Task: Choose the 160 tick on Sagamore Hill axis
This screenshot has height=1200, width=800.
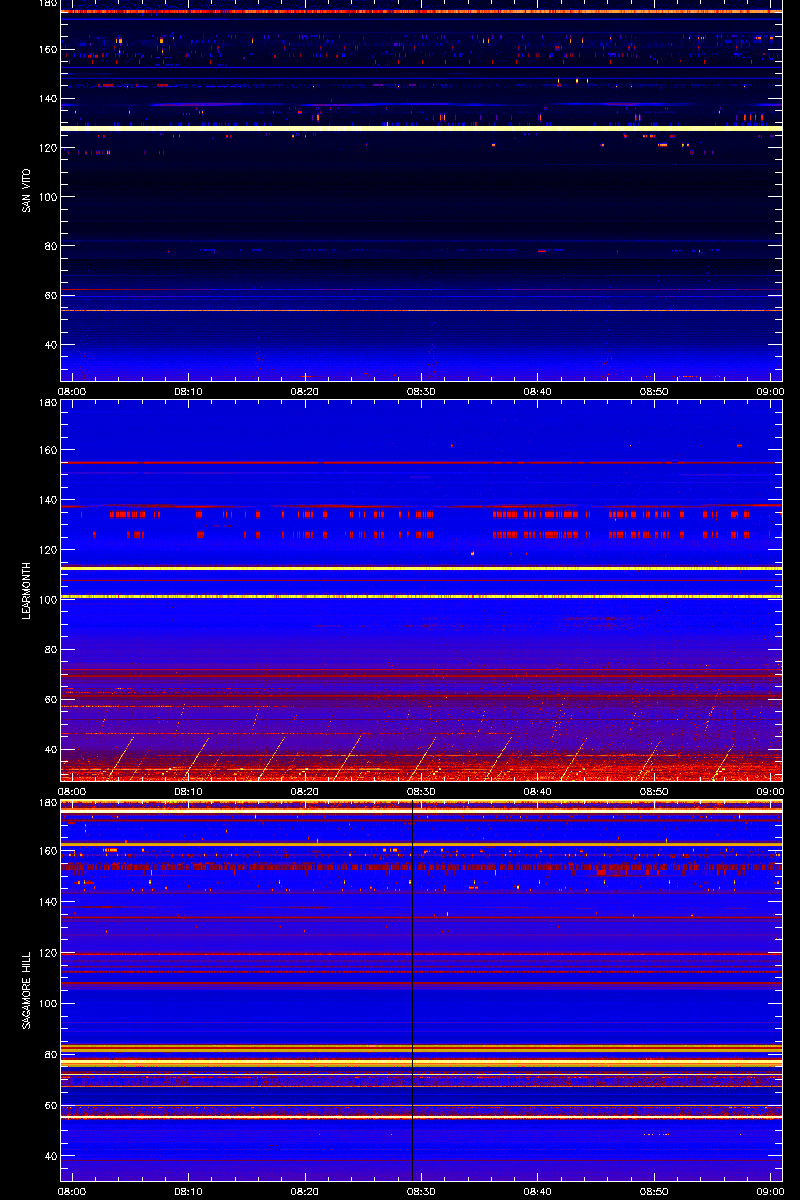Action: point(49,853)
